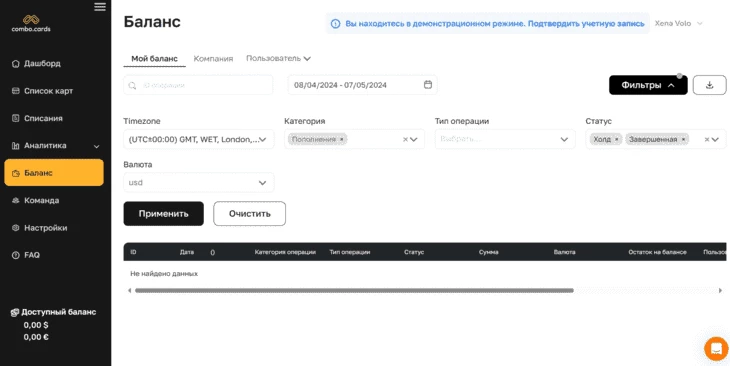730x366 pixels.
Task: Switch to the Компания tab
Action: pos(213,59)
